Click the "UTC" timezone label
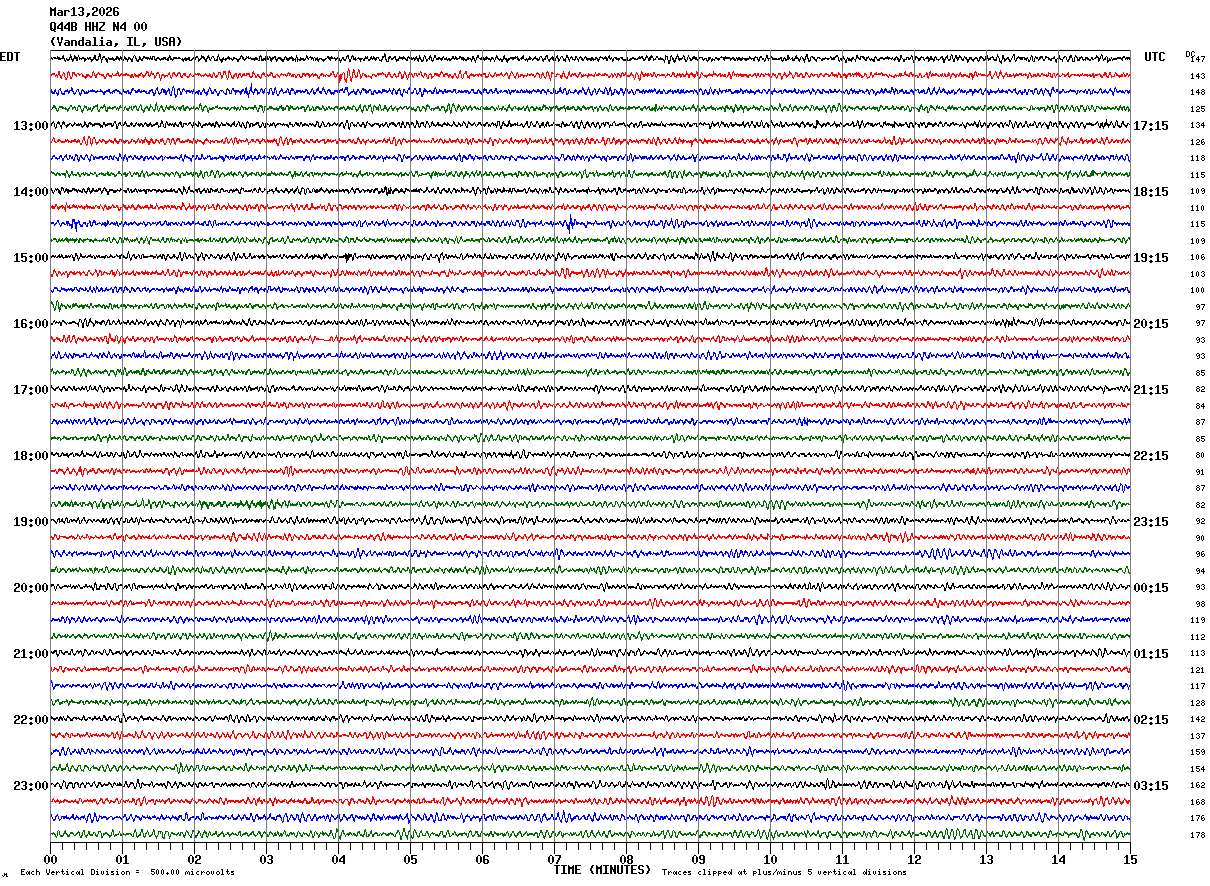This screenshot has height=886, width=1210. pyautogui.click(x=1155, y=57)
